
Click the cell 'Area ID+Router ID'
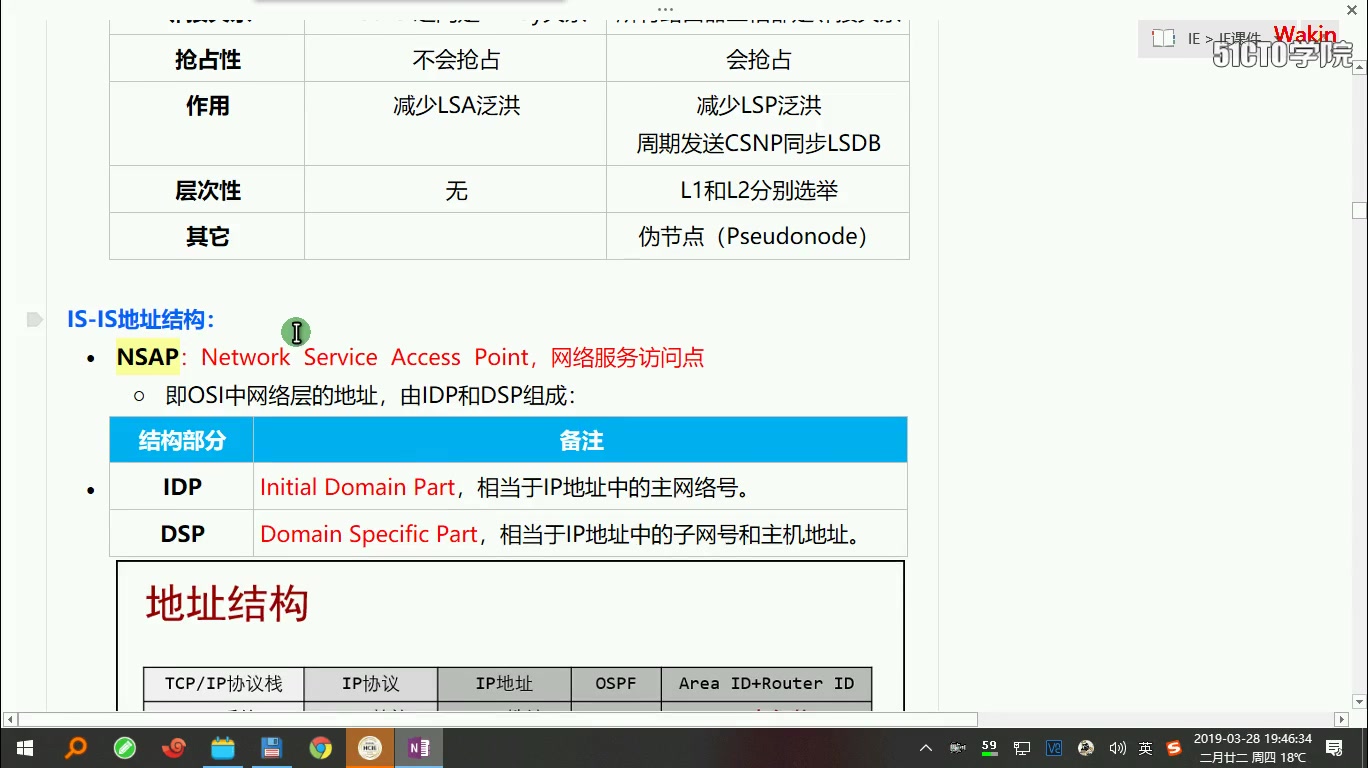(766, 684)
